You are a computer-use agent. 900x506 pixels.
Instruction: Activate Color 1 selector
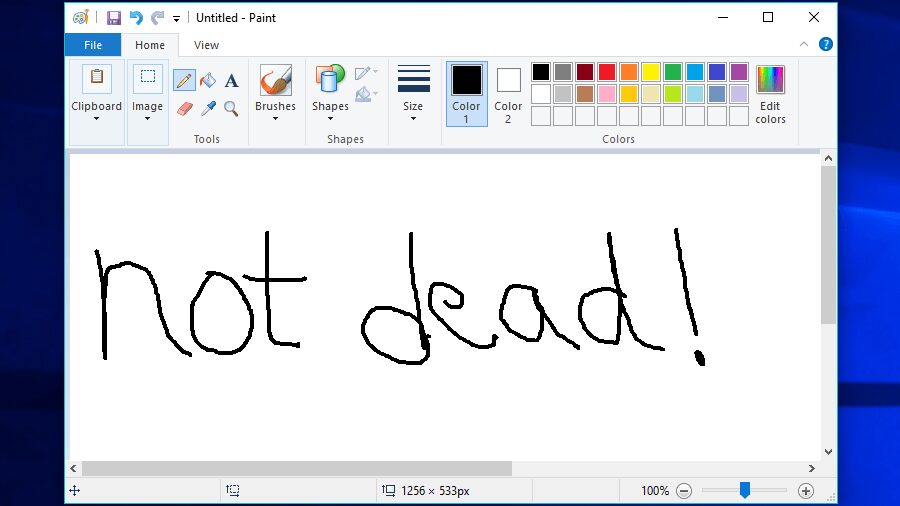point(466,94)
